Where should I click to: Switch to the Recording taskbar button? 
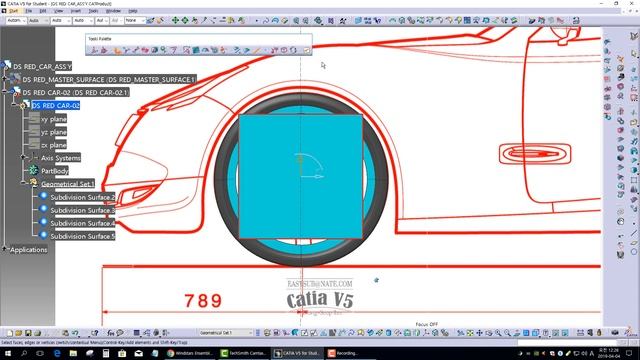[x=351, y=353]
